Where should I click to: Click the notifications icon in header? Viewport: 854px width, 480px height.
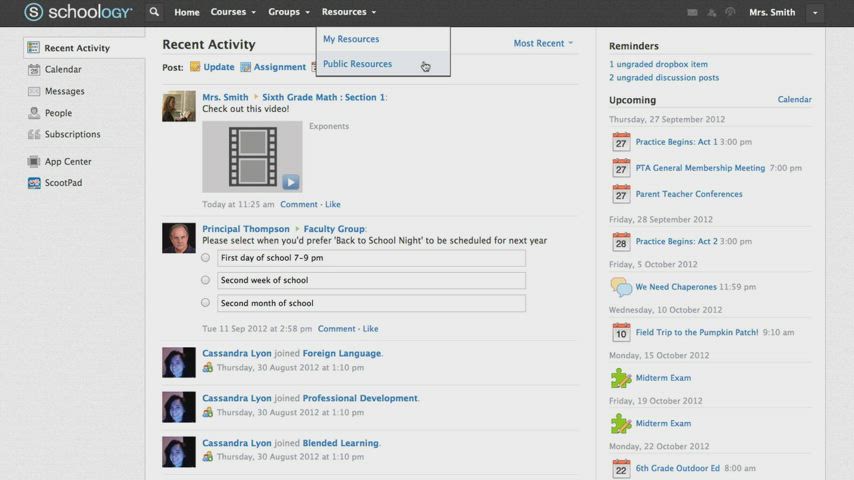(x=730, y=13)
